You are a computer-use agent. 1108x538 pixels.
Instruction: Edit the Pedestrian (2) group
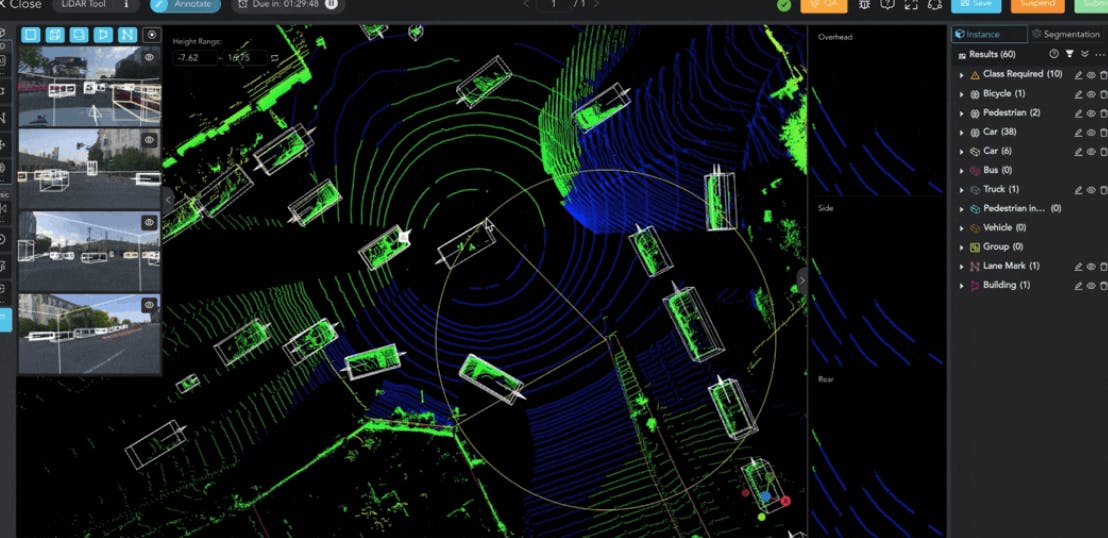pyautogui.click(x=1078, y=113)
